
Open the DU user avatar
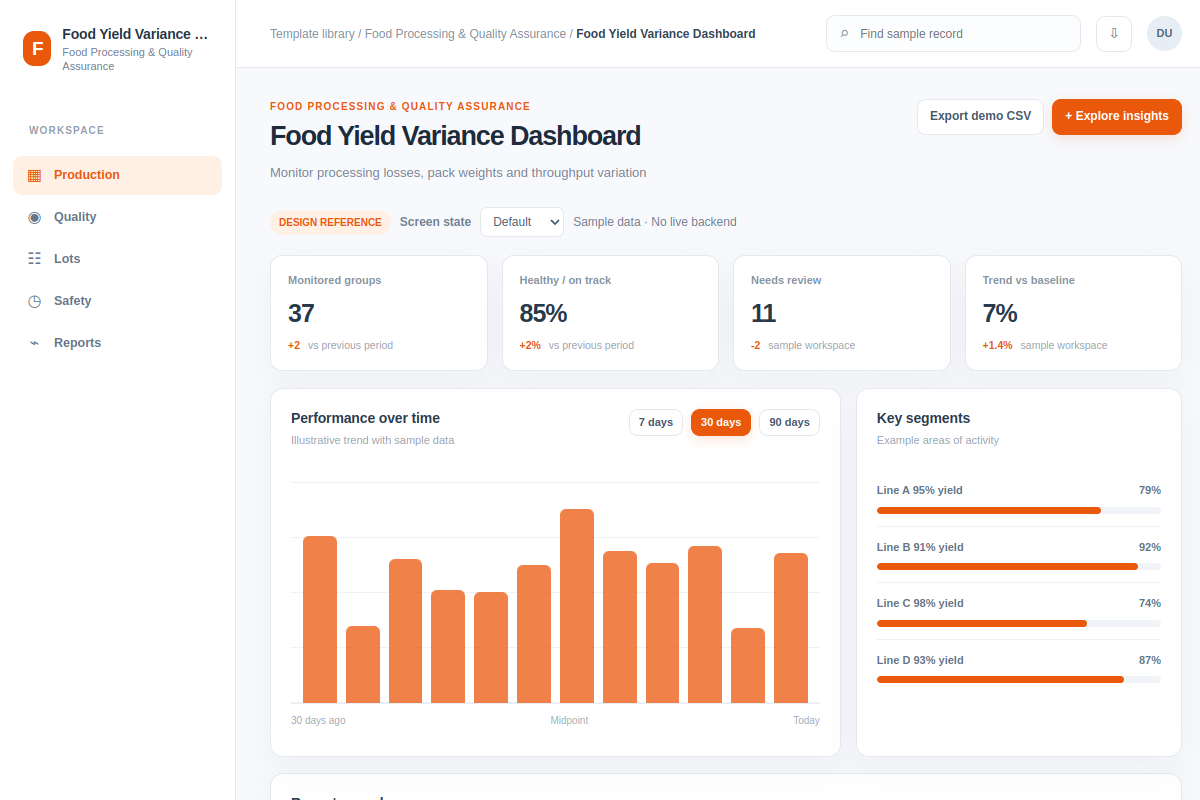pos(1164,34)
